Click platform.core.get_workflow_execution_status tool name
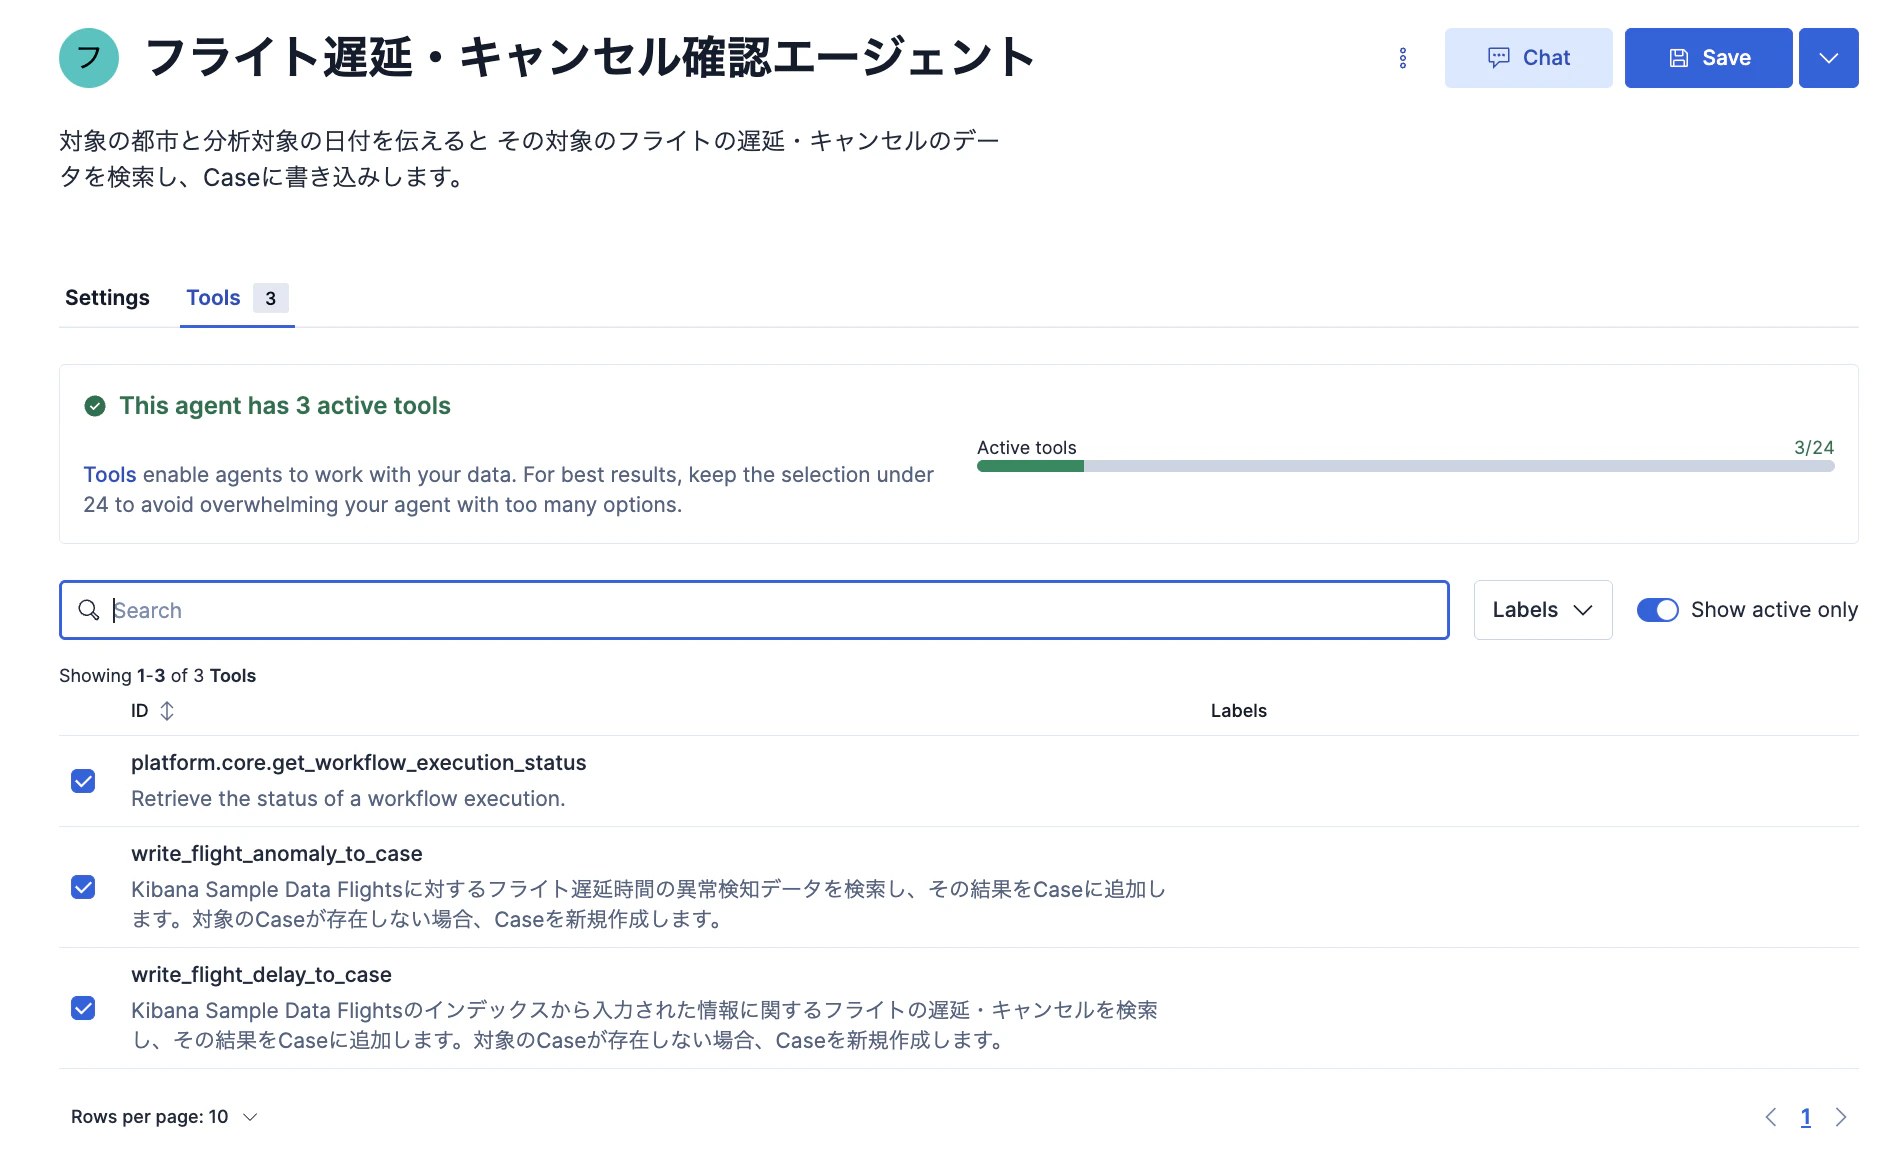 358,763
